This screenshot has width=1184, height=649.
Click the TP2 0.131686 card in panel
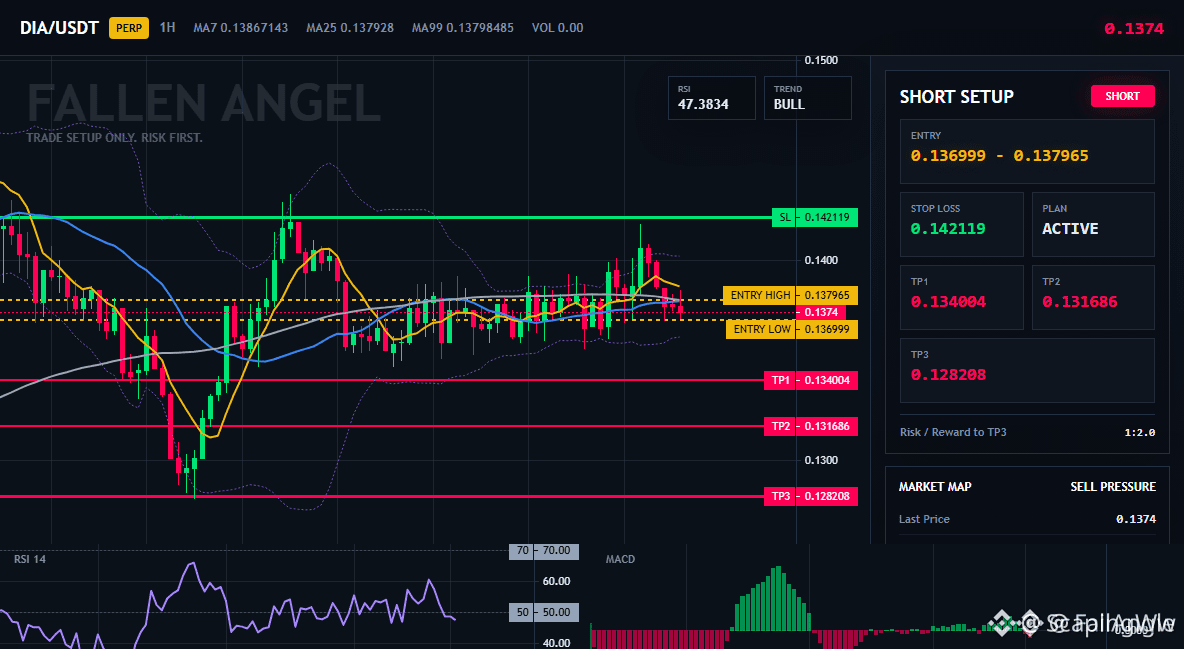pos(1093,297)
